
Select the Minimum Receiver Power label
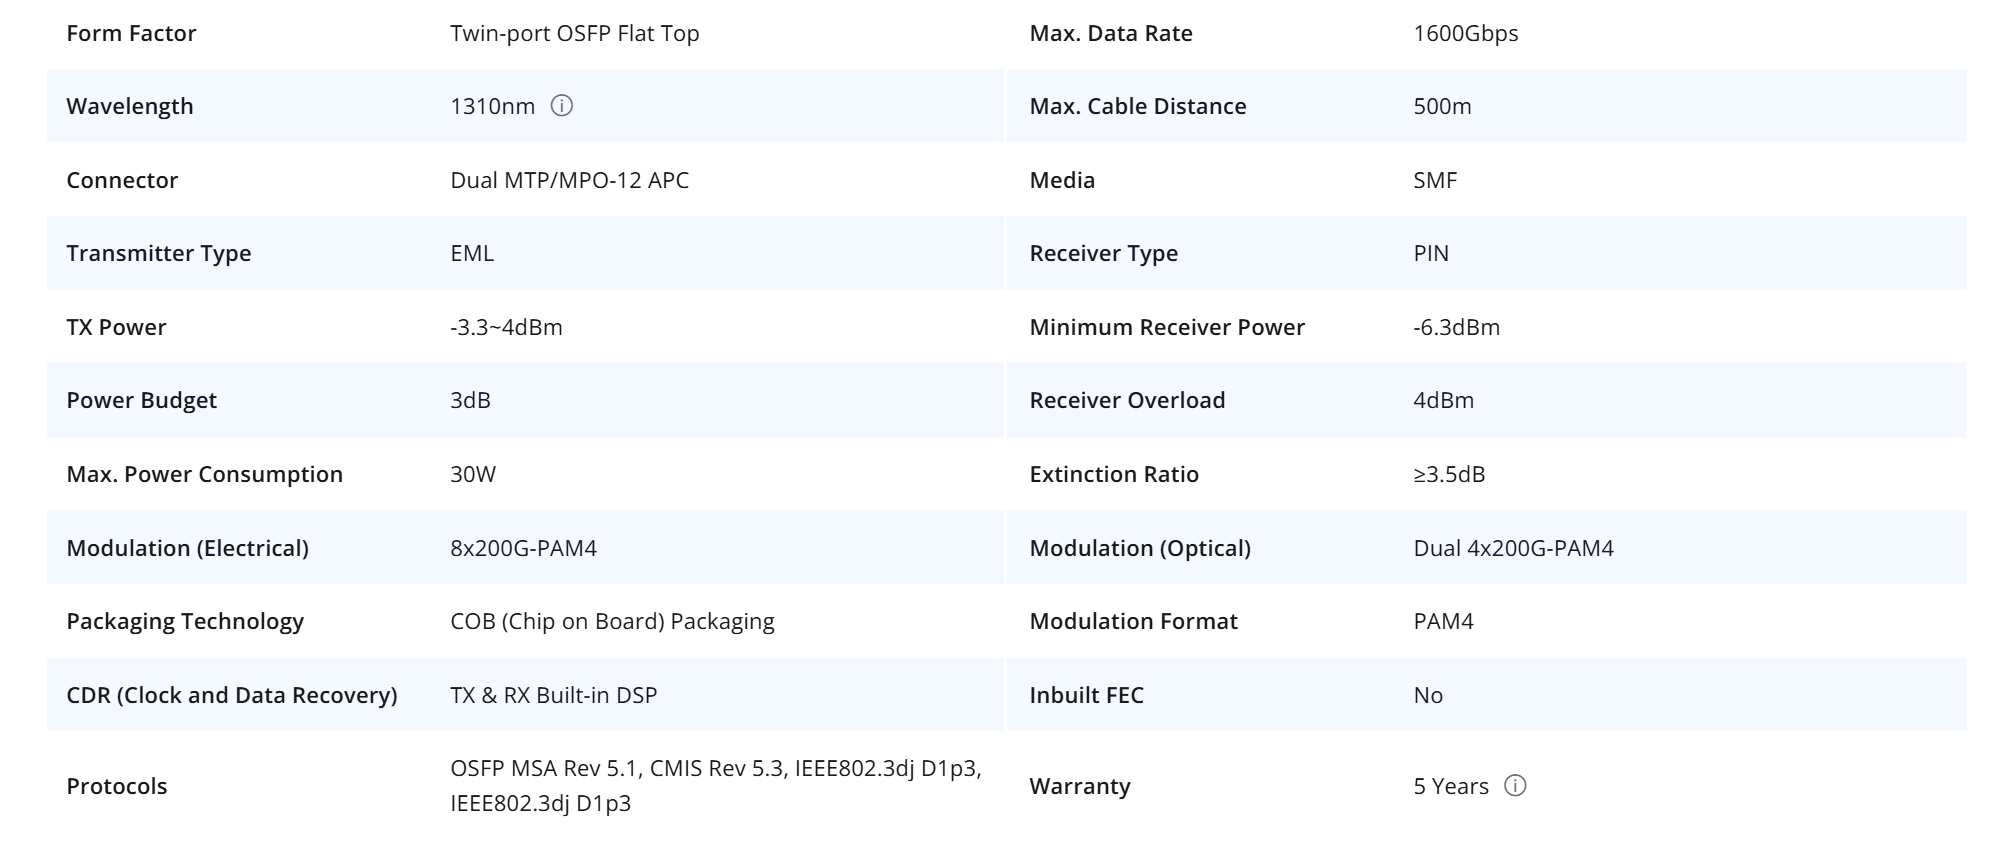pyautogui.click(x=1166, y=327)
